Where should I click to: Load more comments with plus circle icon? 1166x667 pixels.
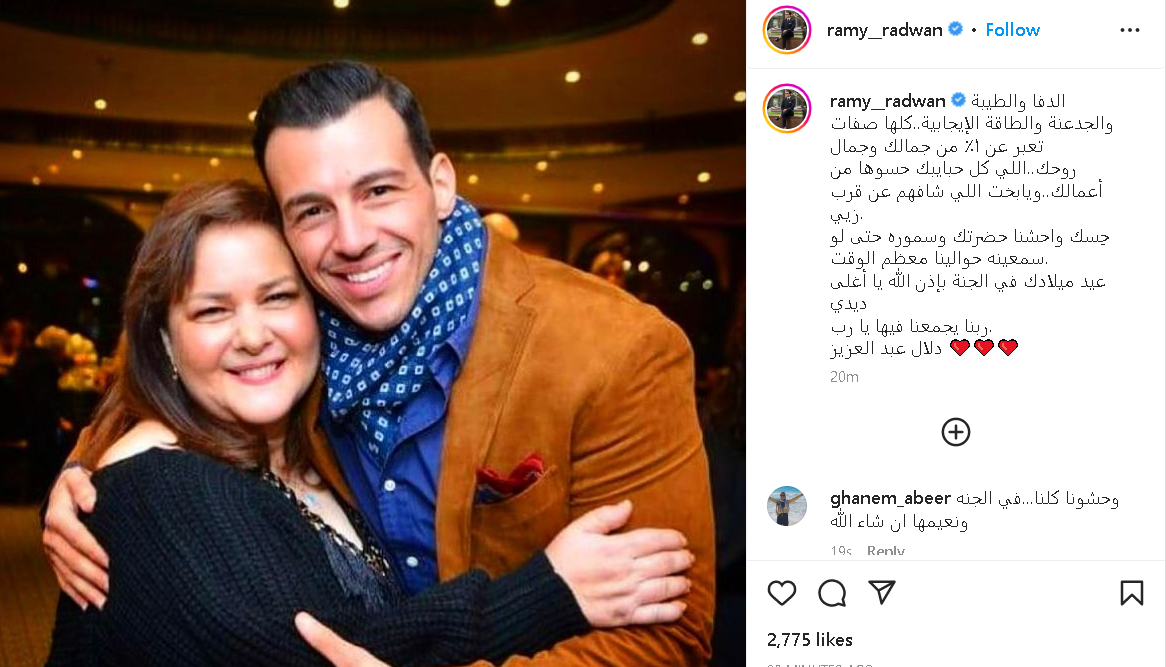[956, 432]
